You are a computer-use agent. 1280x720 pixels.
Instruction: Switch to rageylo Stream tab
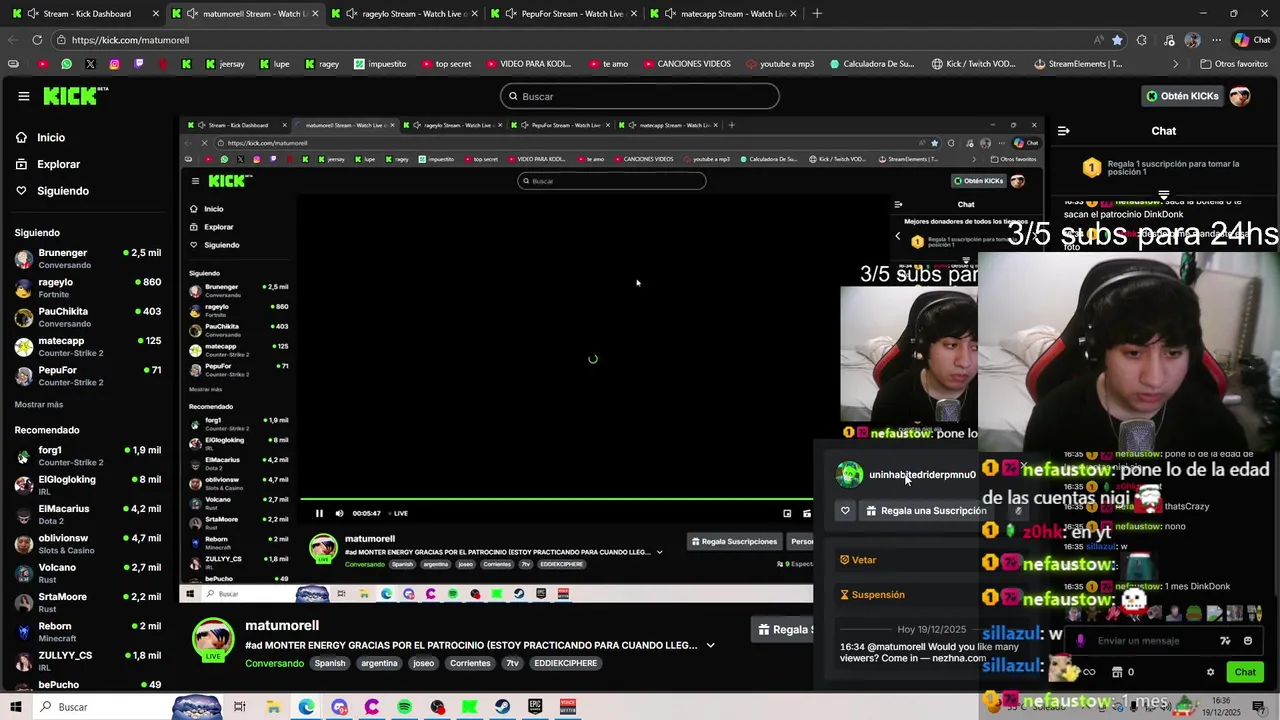pos(404,14)
